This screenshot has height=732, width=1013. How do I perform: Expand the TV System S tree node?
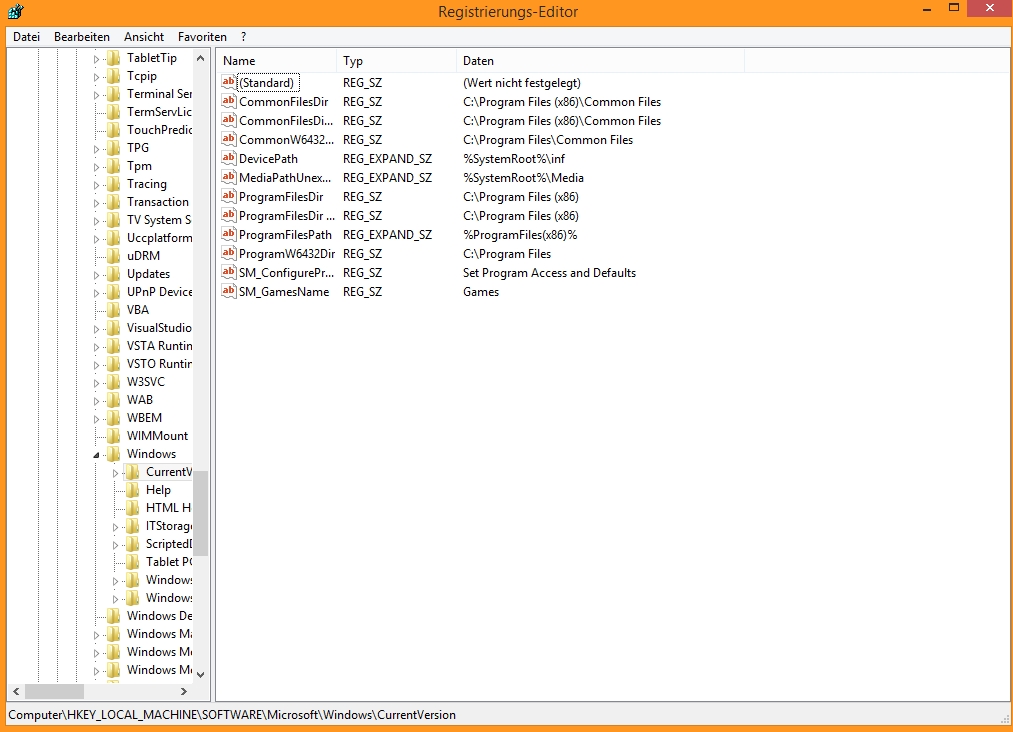[96, 221]
